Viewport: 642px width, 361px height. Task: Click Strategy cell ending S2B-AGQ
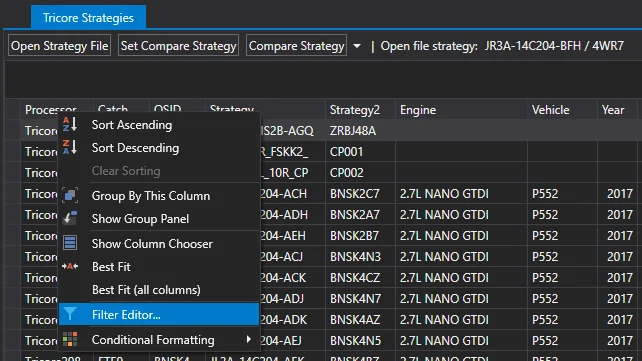point(292,131)
